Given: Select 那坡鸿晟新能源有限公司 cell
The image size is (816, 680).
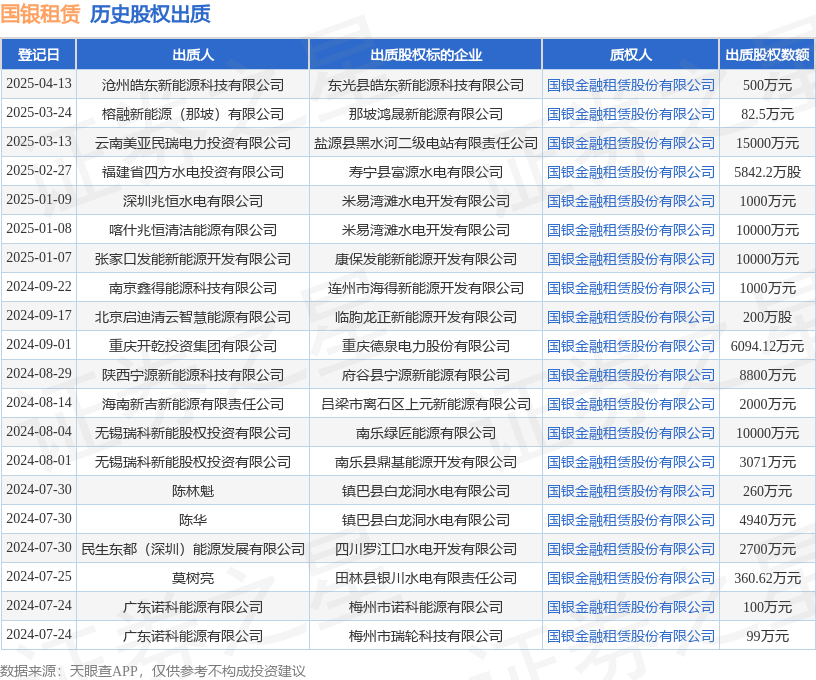Looking at the screenshot, I should [x=426, y=114].
